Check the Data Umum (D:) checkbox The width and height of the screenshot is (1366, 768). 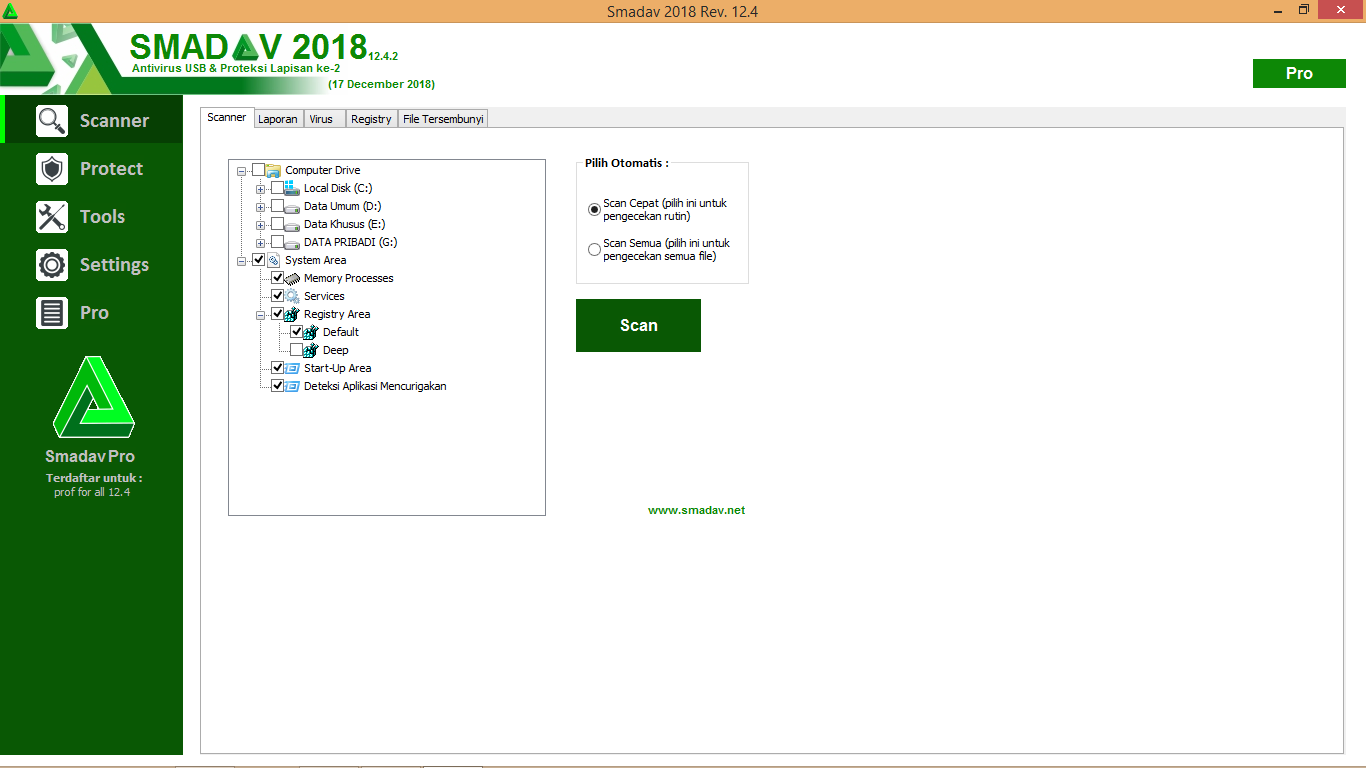coord(277,206)
